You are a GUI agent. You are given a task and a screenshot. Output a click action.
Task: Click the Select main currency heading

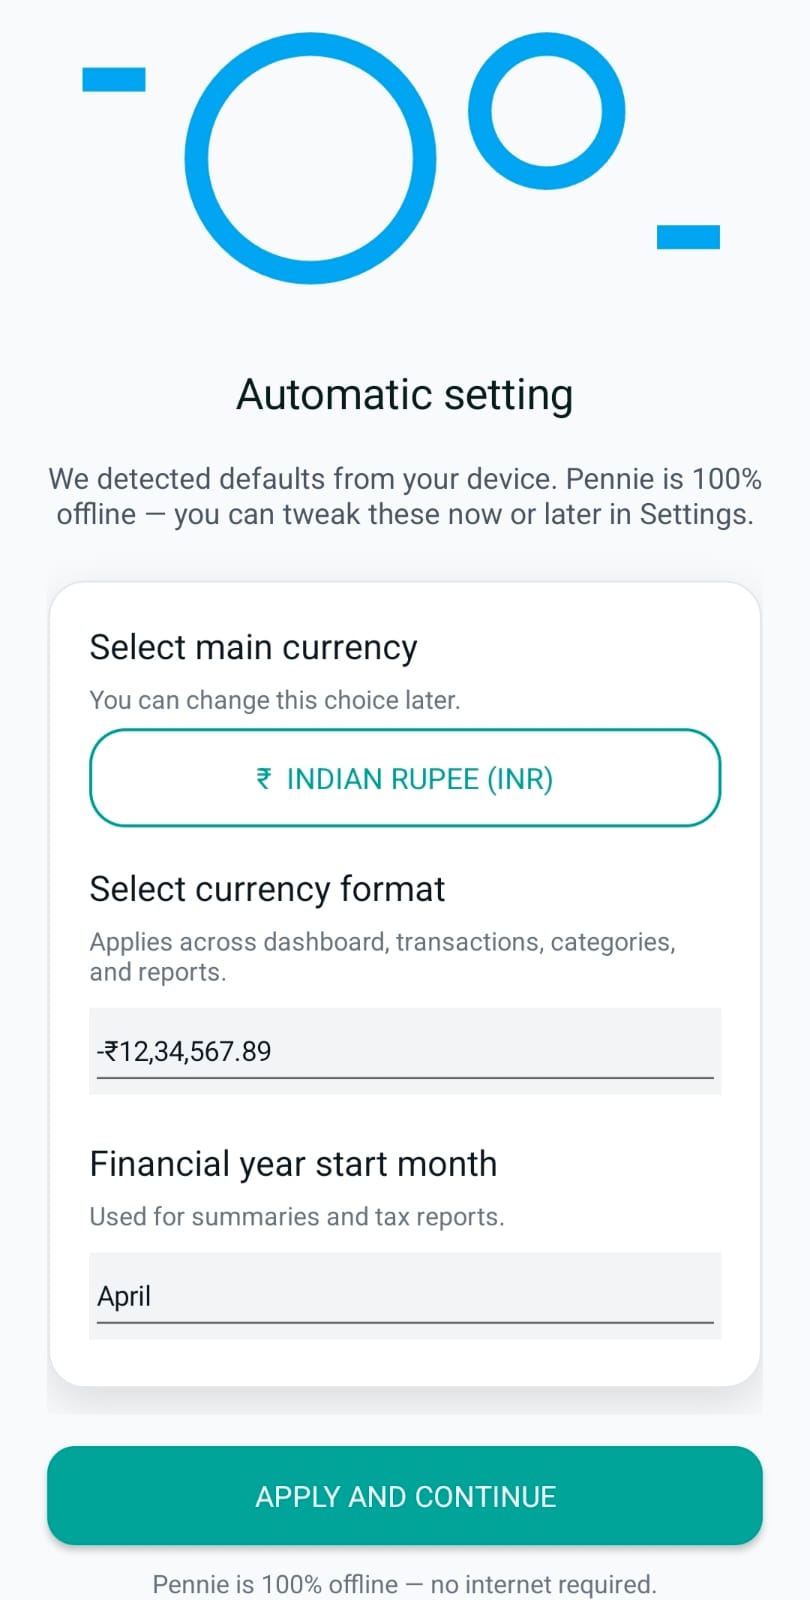point(253,647)
